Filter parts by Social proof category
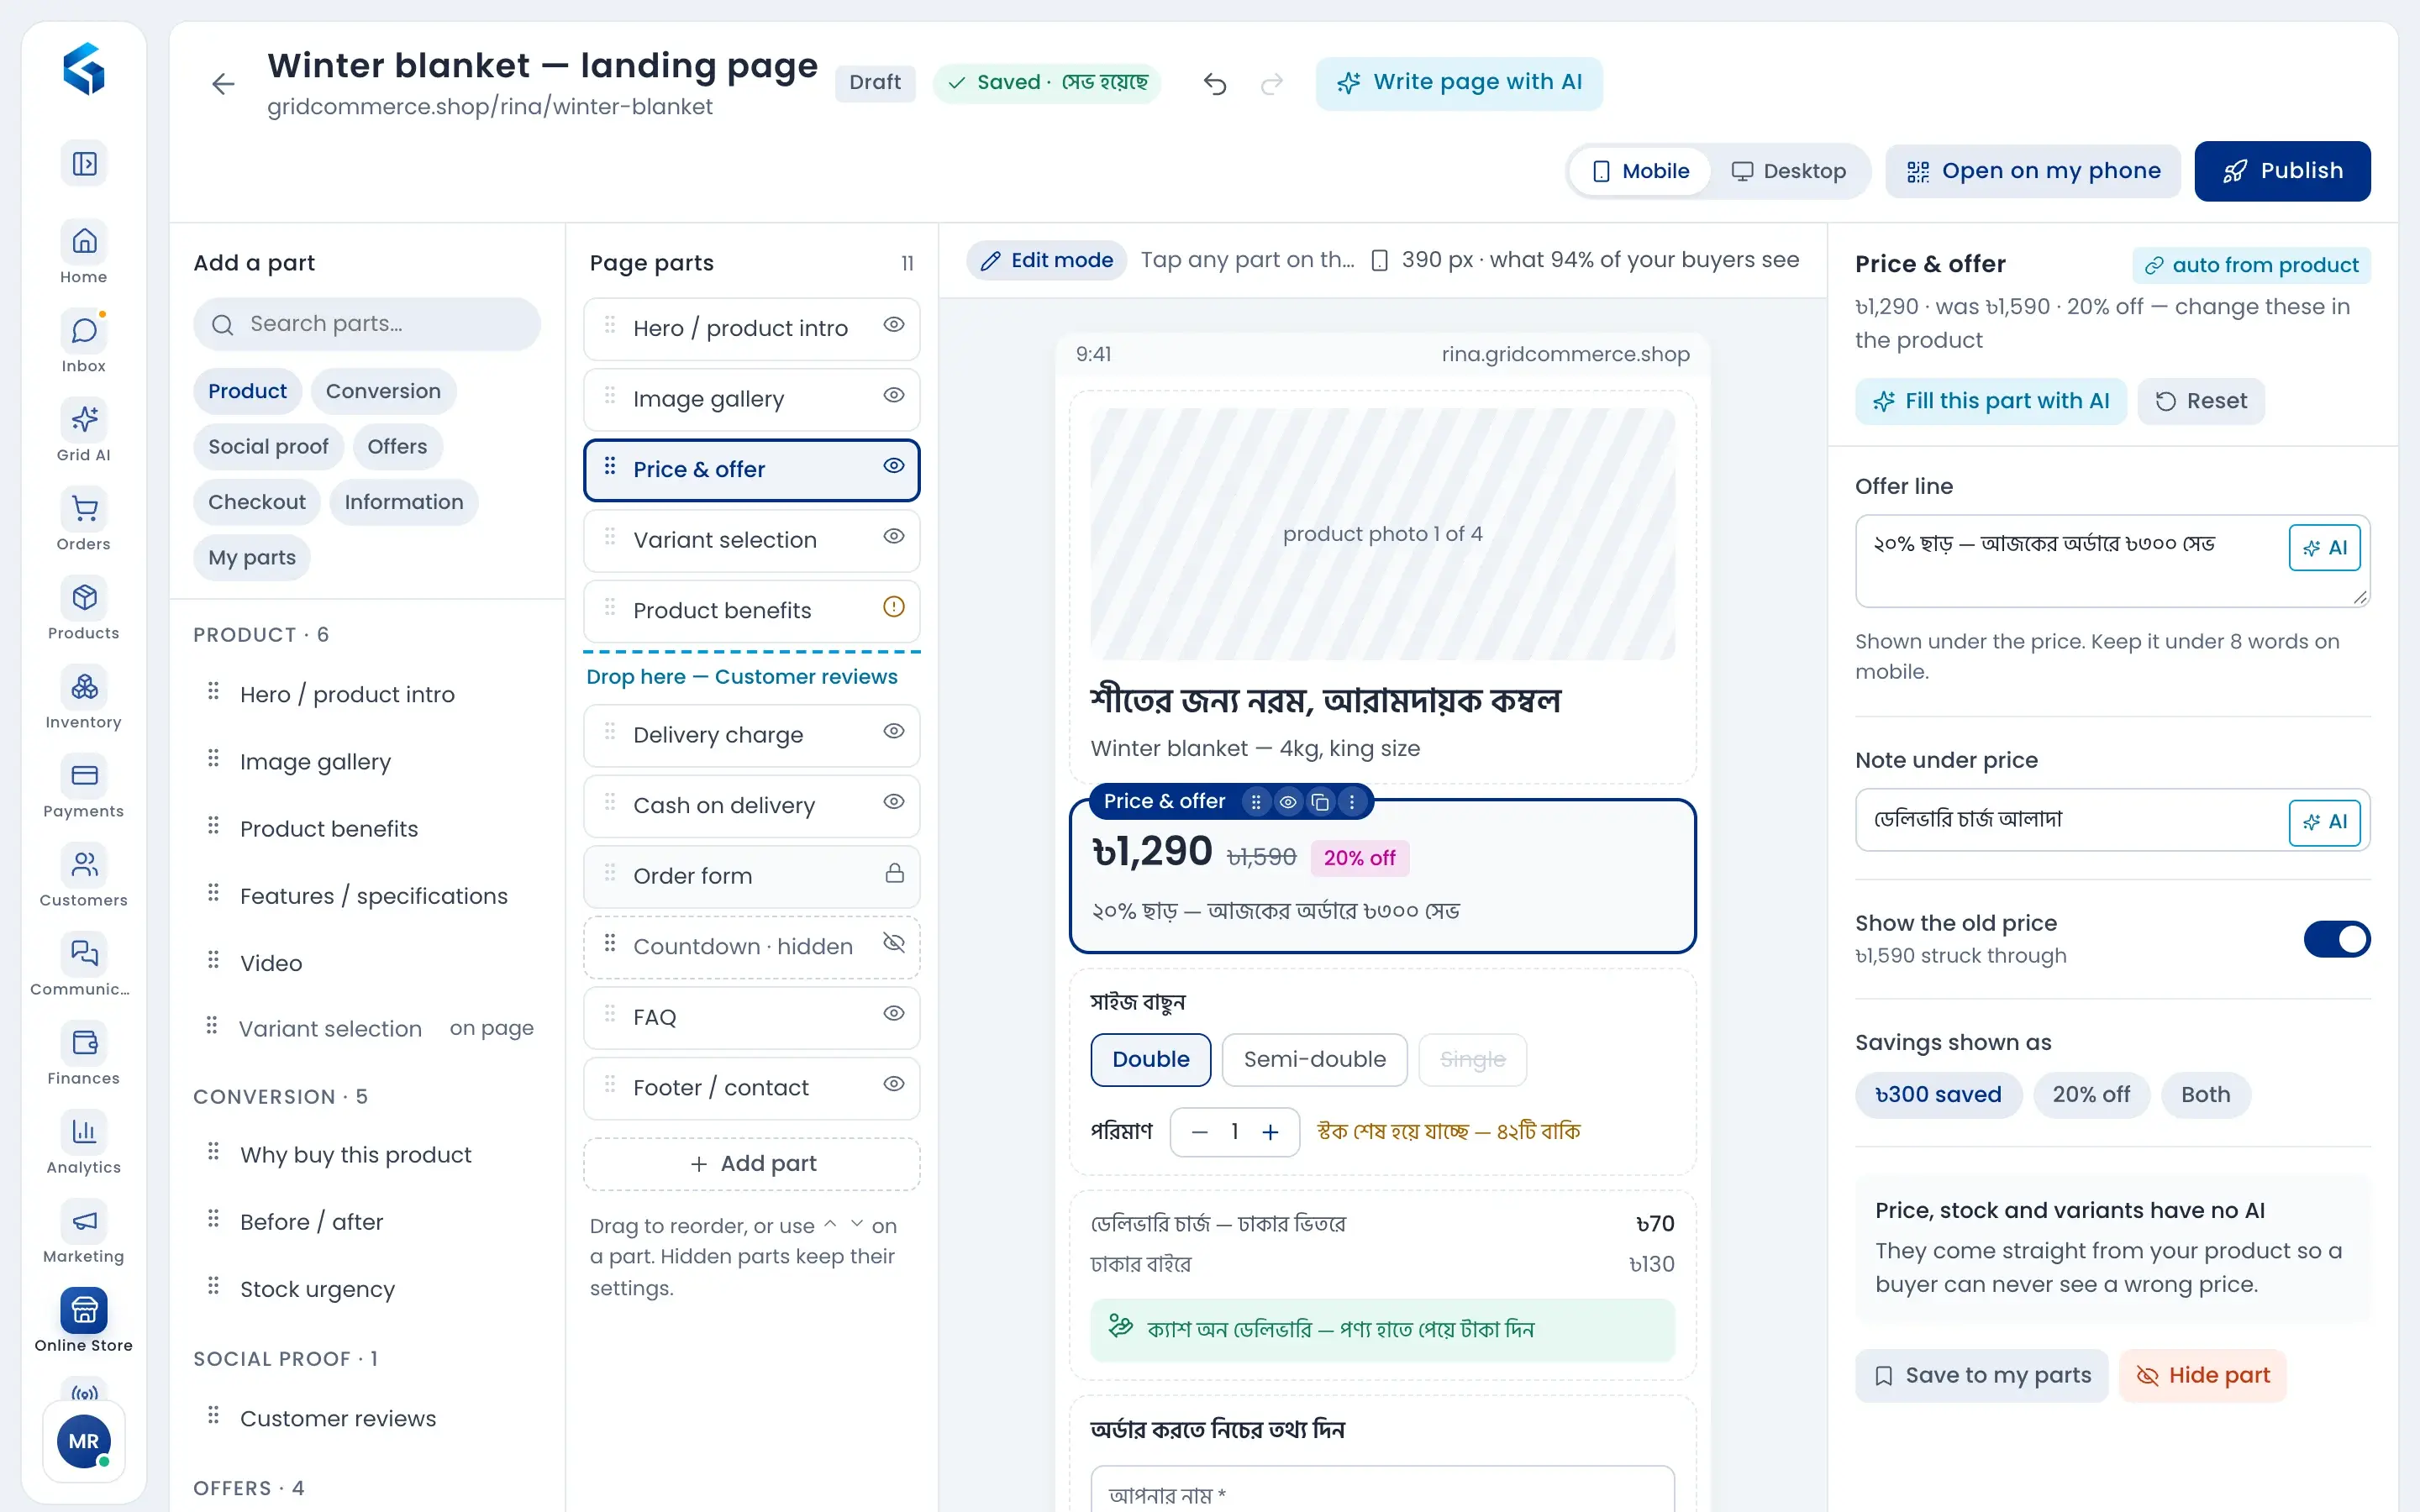The width and height of the screenshot is (2420, 1512). [268, 446]
